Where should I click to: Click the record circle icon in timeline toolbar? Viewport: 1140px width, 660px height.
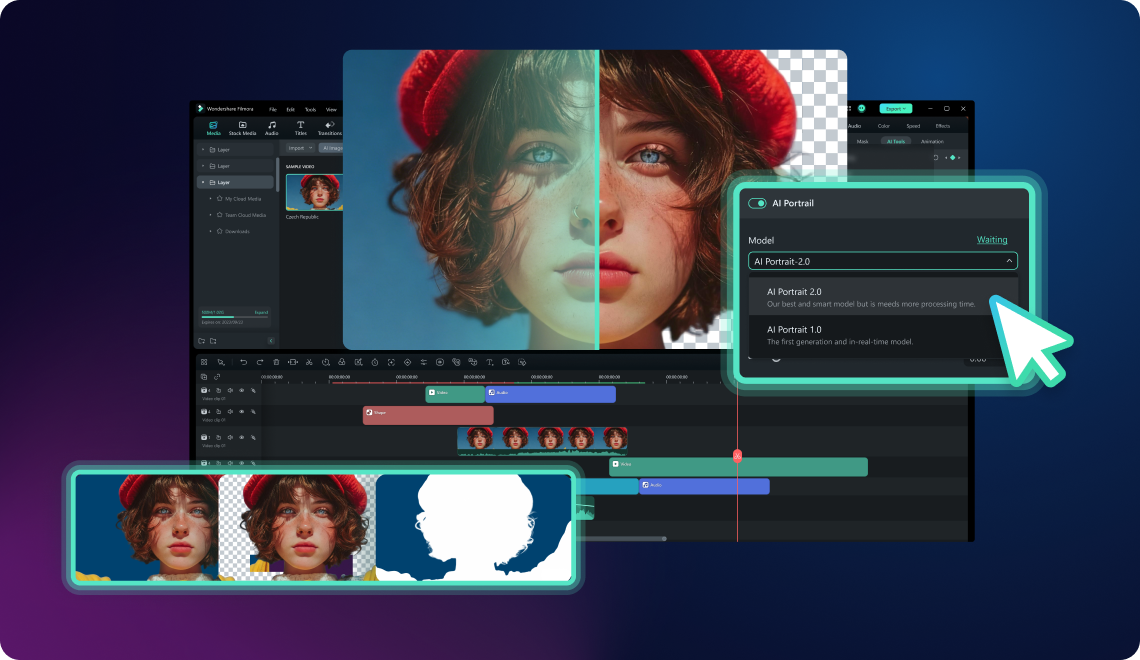click(x=440, y=362)
